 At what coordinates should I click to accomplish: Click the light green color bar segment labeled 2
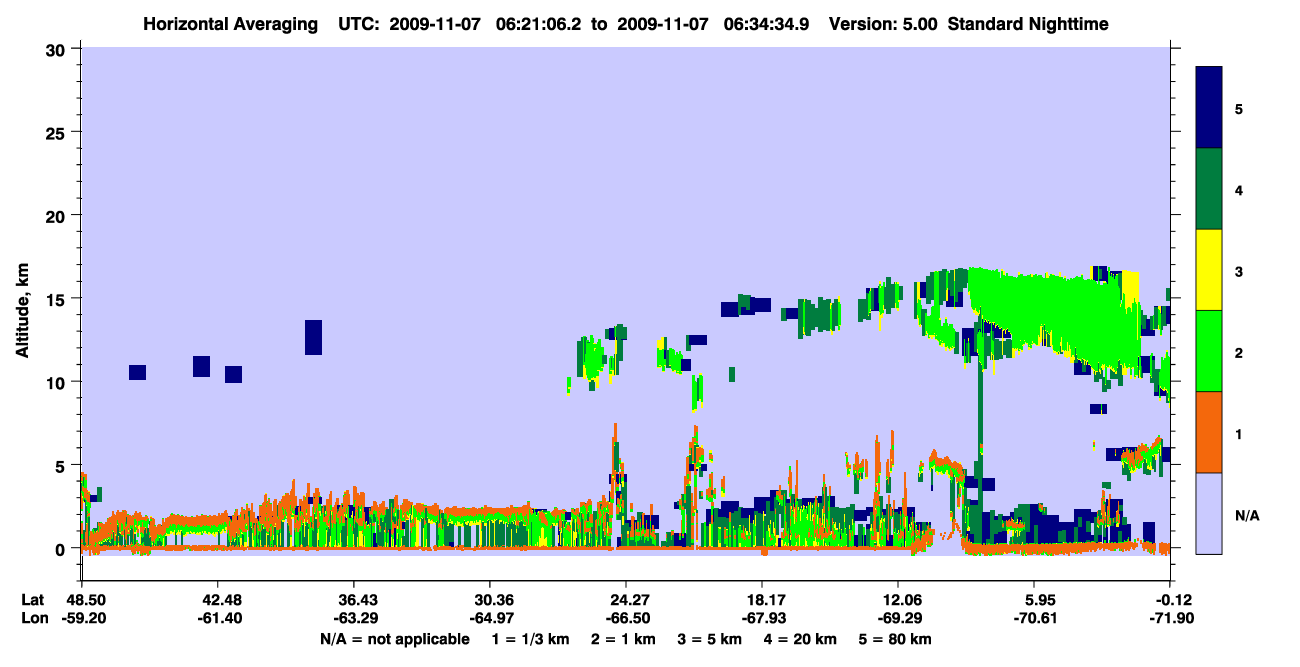point(1209,351)
